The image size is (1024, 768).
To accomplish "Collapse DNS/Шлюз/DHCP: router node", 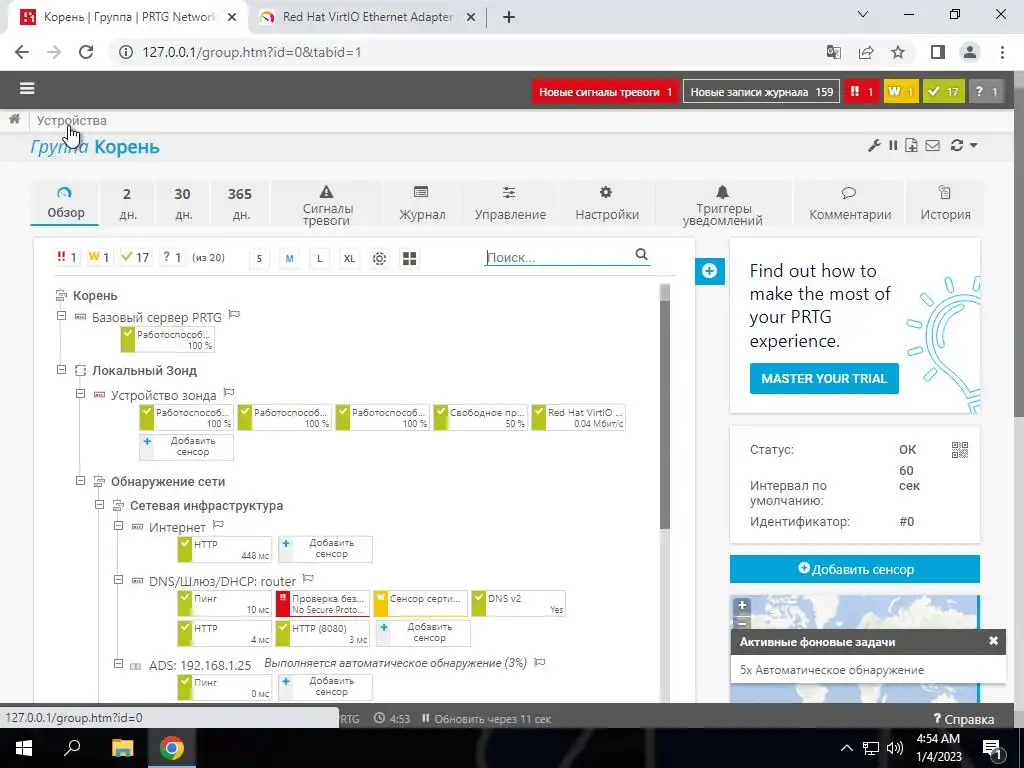I will 118,580.
